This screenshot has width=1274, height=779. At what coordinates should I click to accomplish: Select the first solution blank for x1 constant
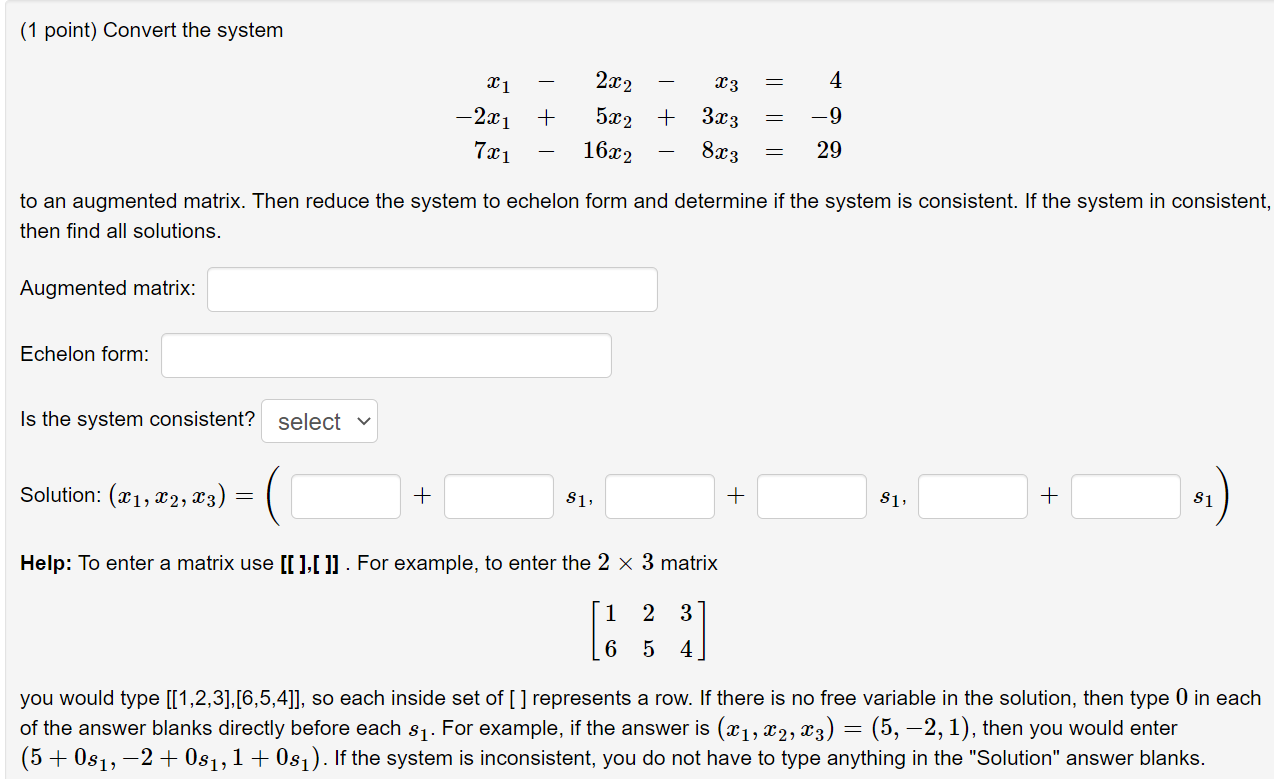(345, 495)
